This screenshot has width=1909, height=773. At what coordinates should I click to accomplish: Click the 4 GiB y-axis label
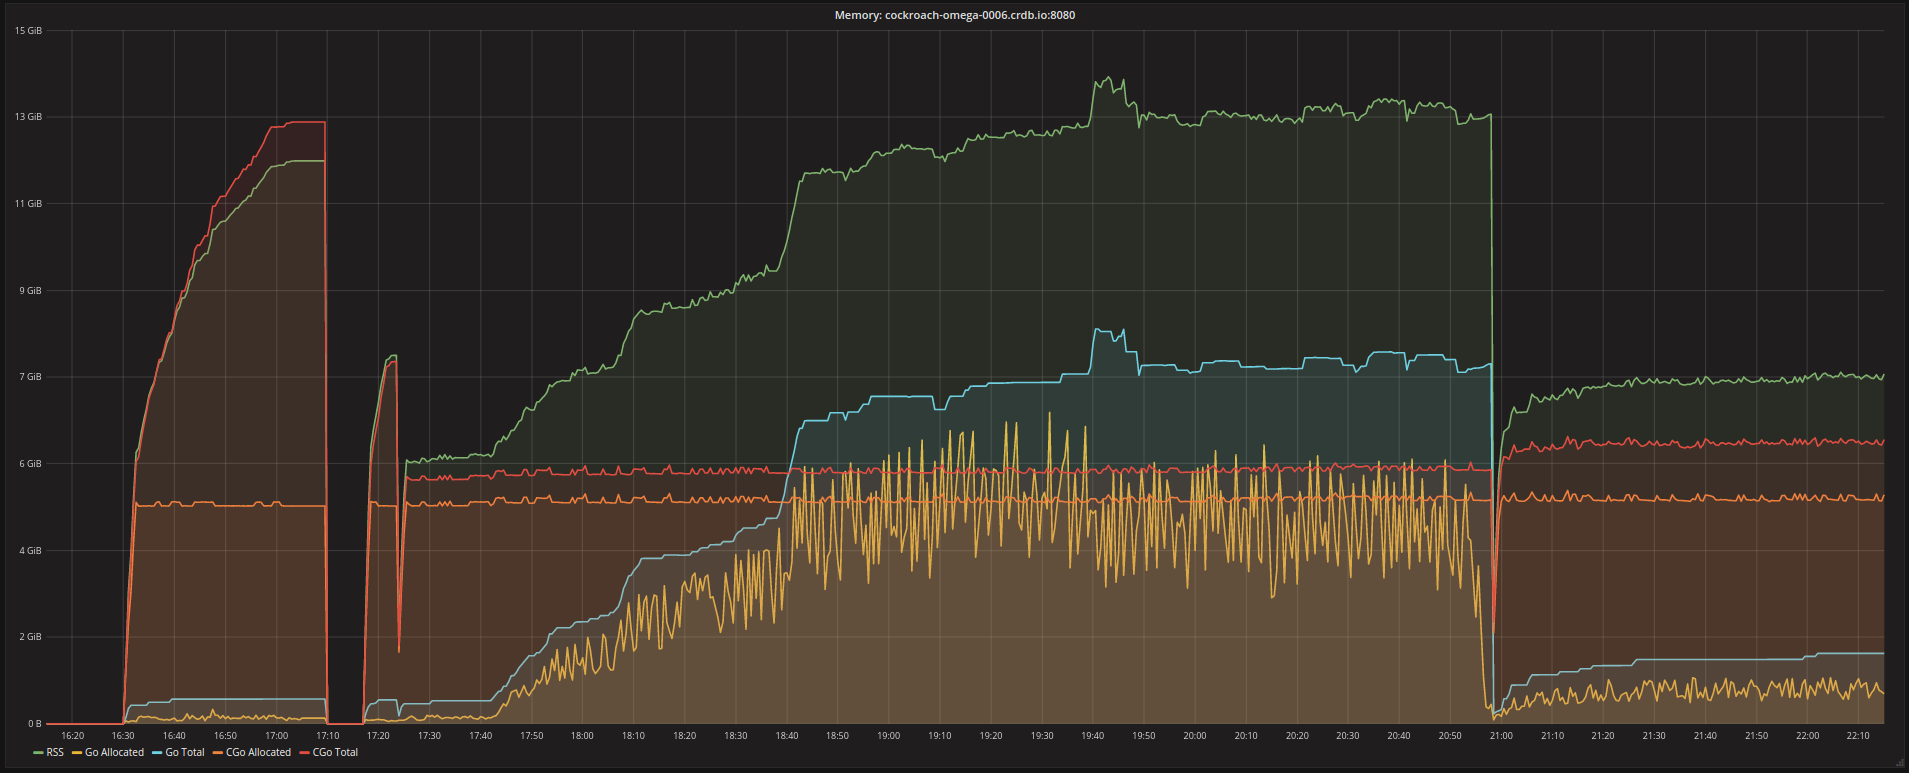30,551
